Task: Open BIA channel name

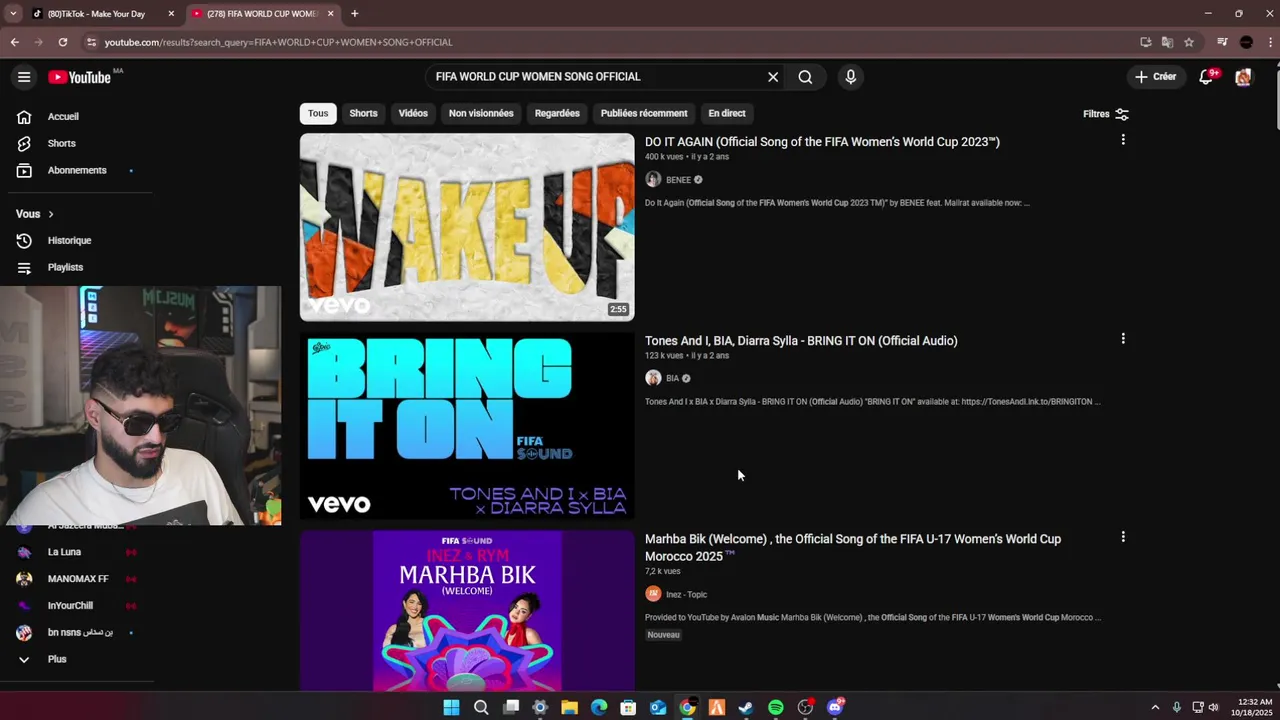Action: (x=672, y=379)
